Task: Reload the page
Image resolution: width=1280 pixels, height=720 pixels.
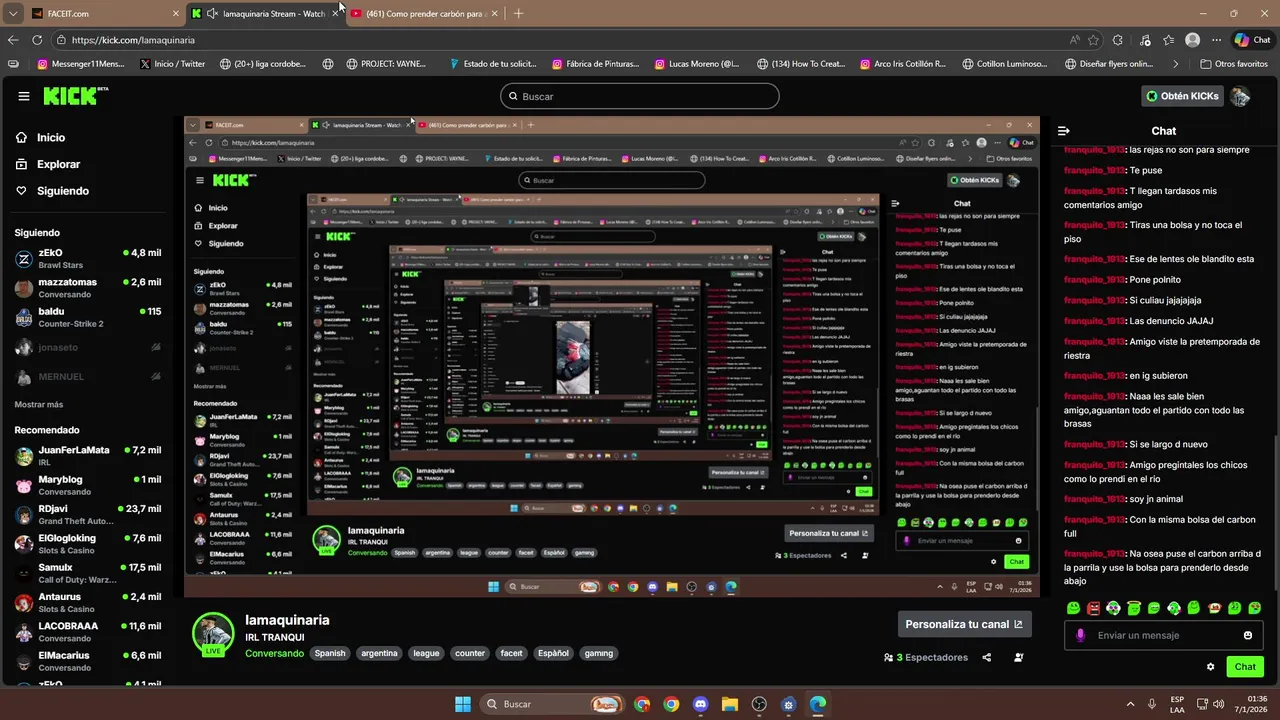Action: [37, 40]
